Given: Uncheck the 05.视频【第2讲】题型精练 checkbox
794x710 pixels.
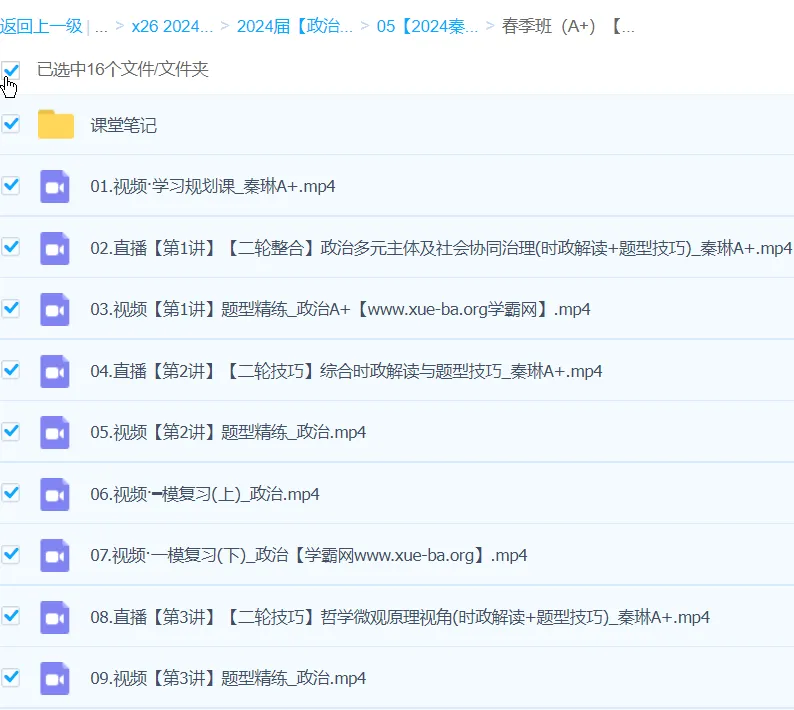Looking at the screenshot, I should point(11,431).
